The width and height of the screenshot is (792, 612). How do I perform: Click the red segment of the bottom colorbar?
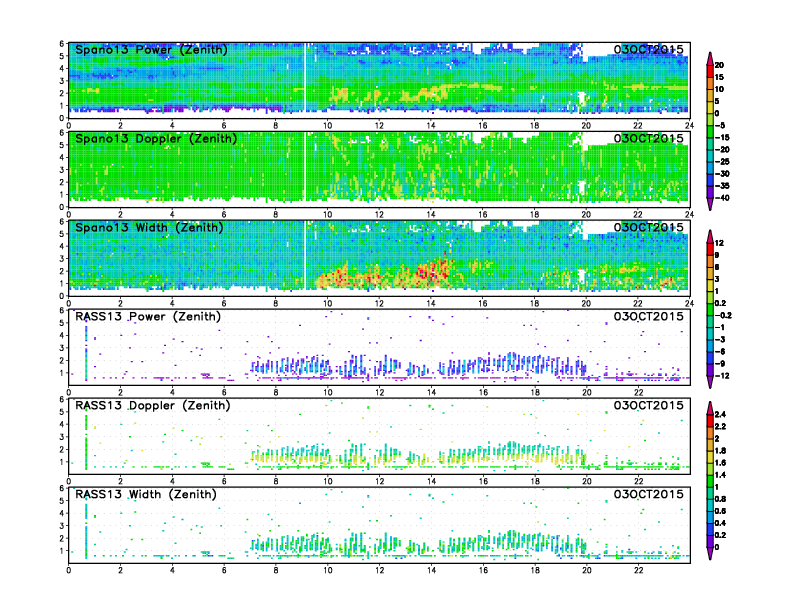[710, 421]
